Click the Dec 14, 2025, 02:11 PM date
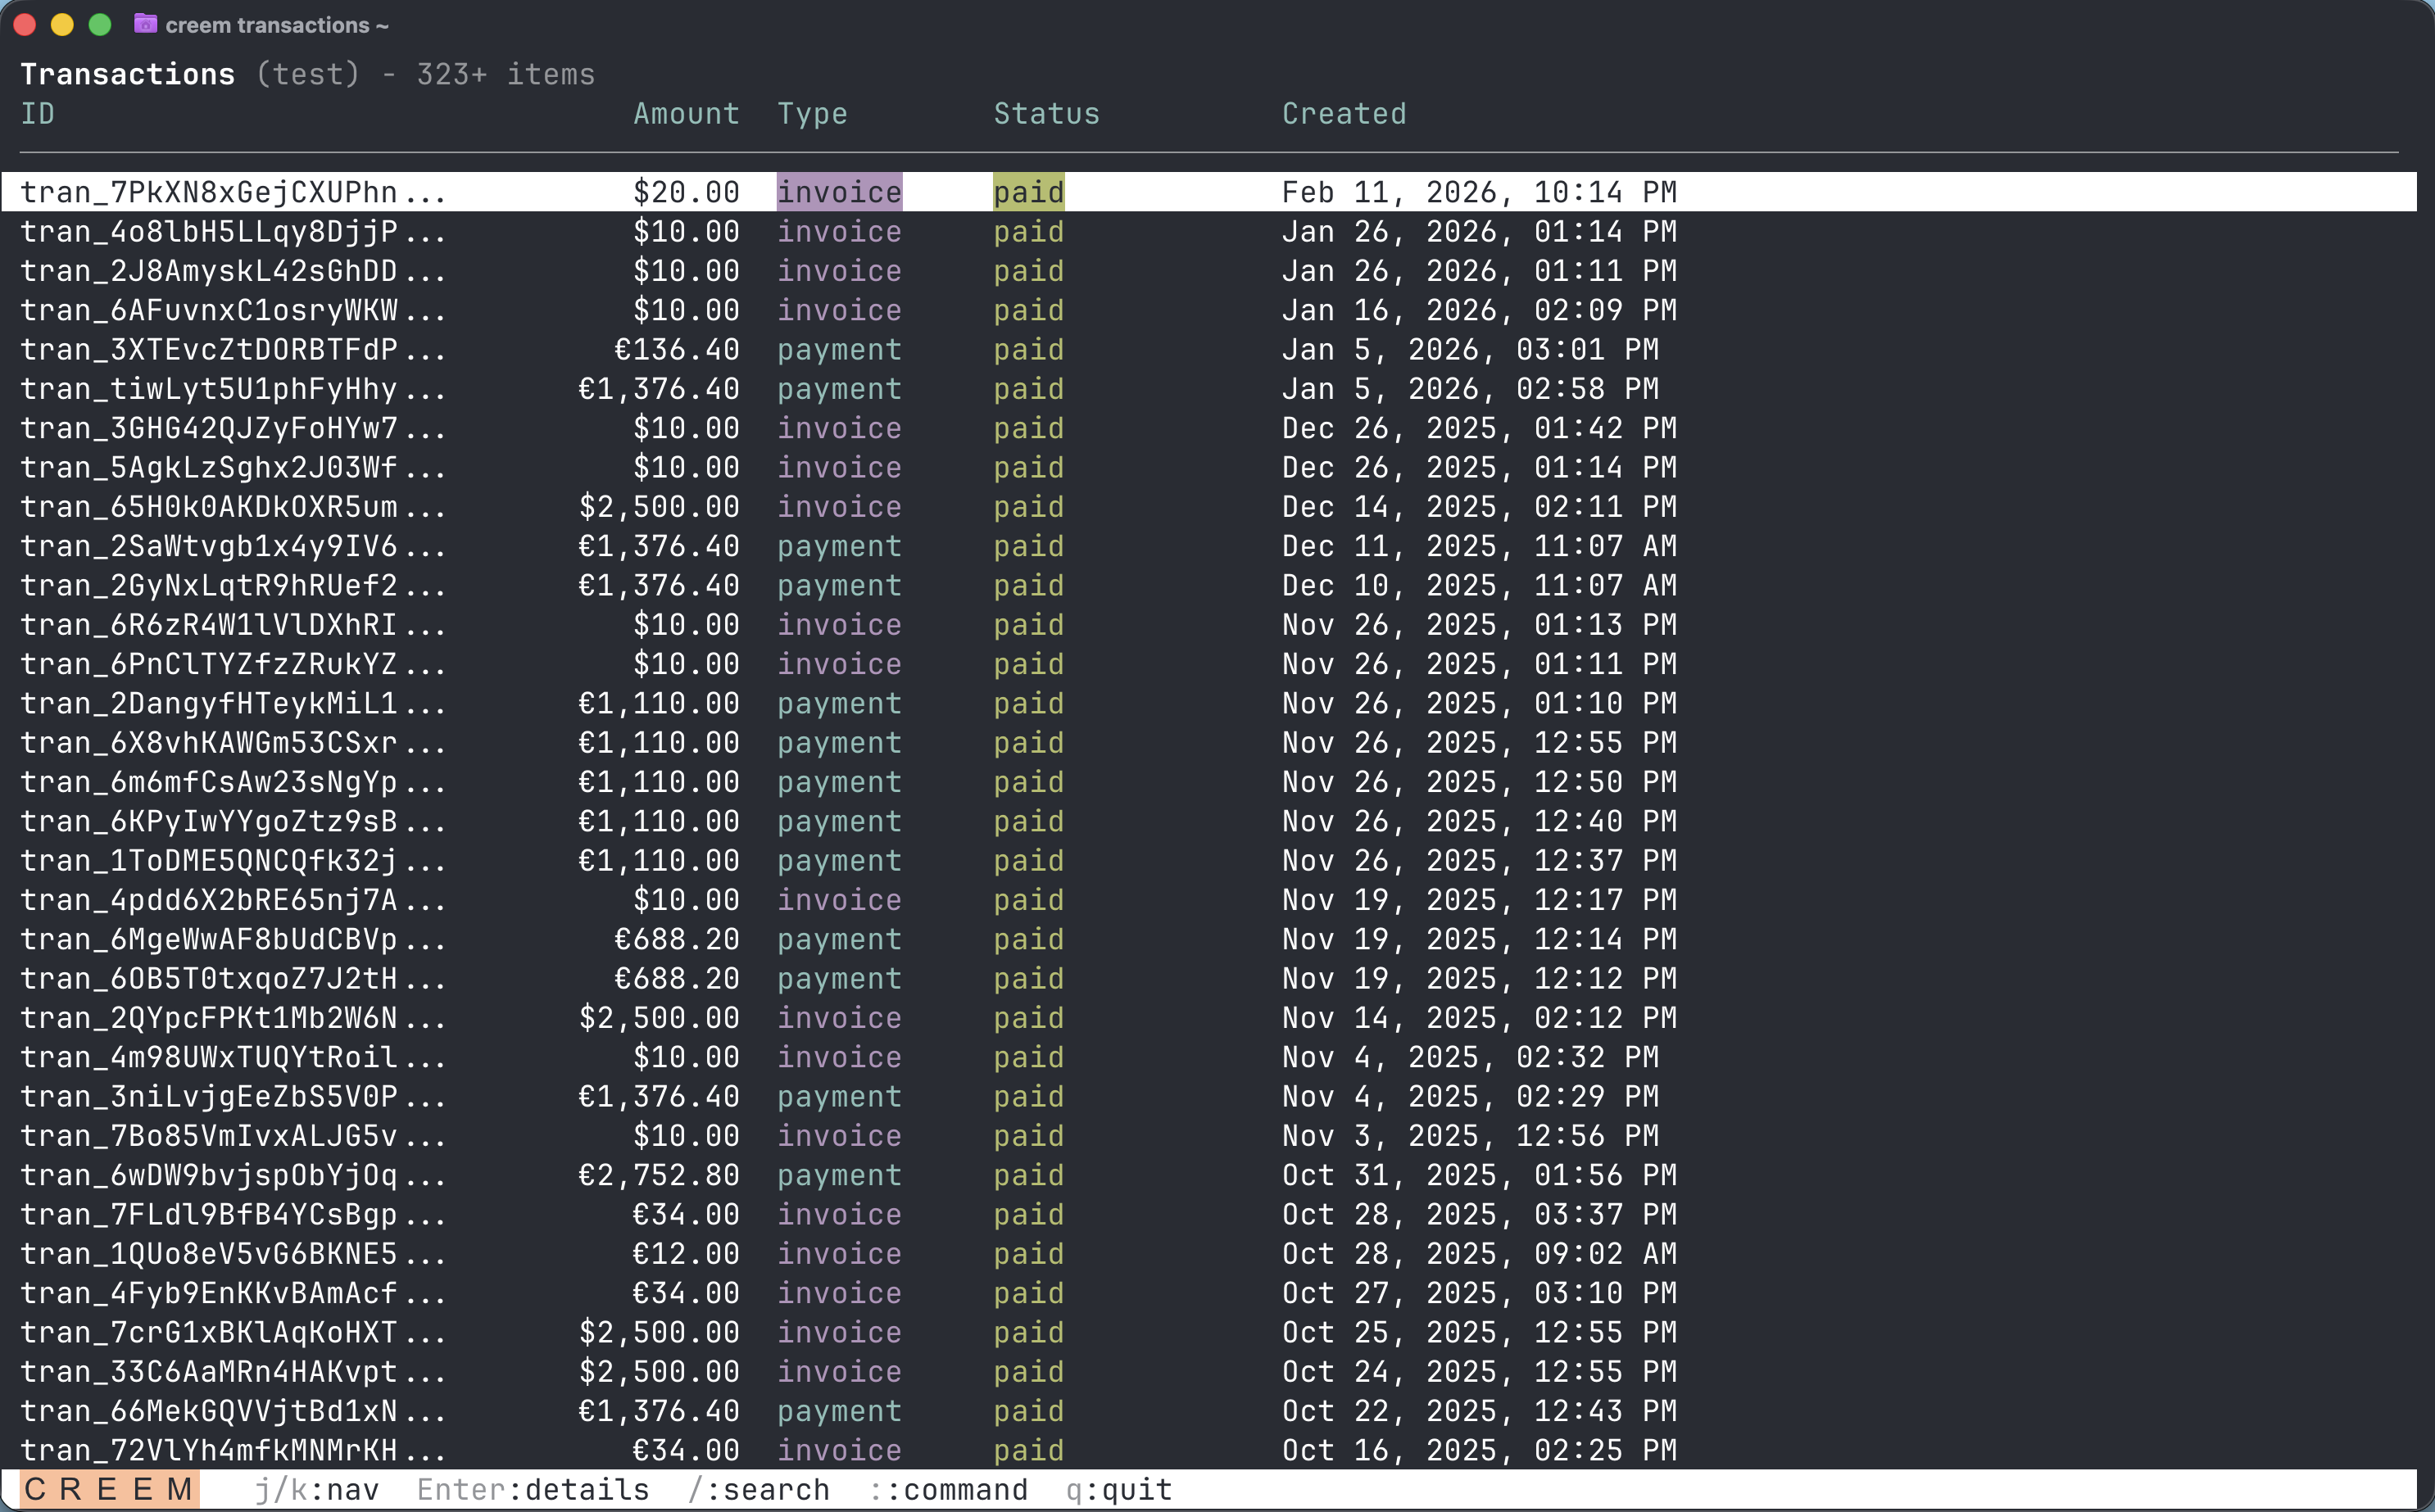This screenshot has width=2435, height=1512. point(1479,507)
